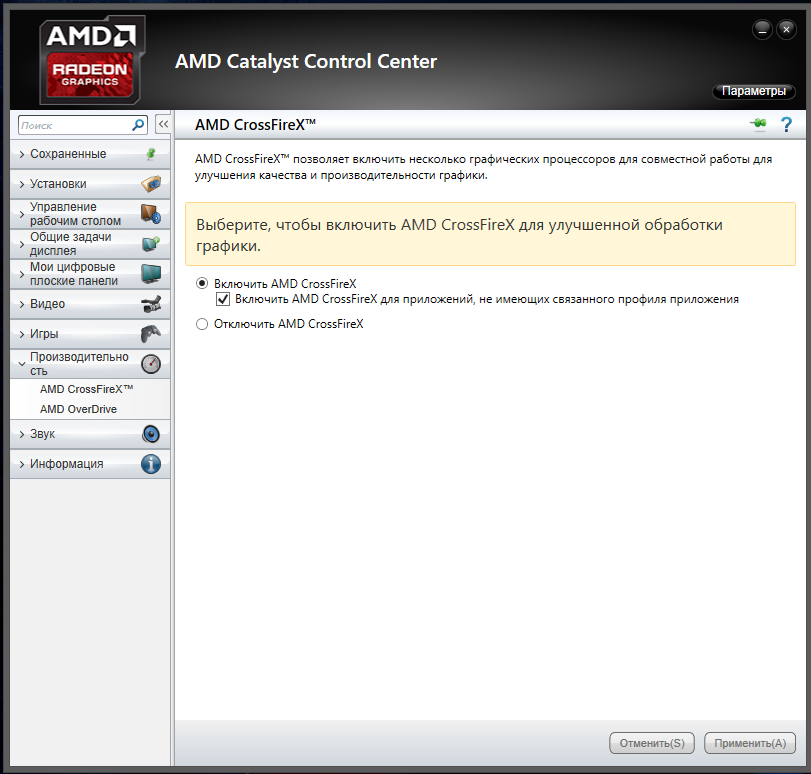The image size is (811, 774).
Task: Select Включить AMD CrossFireX radio button
Action: point(202,284)
